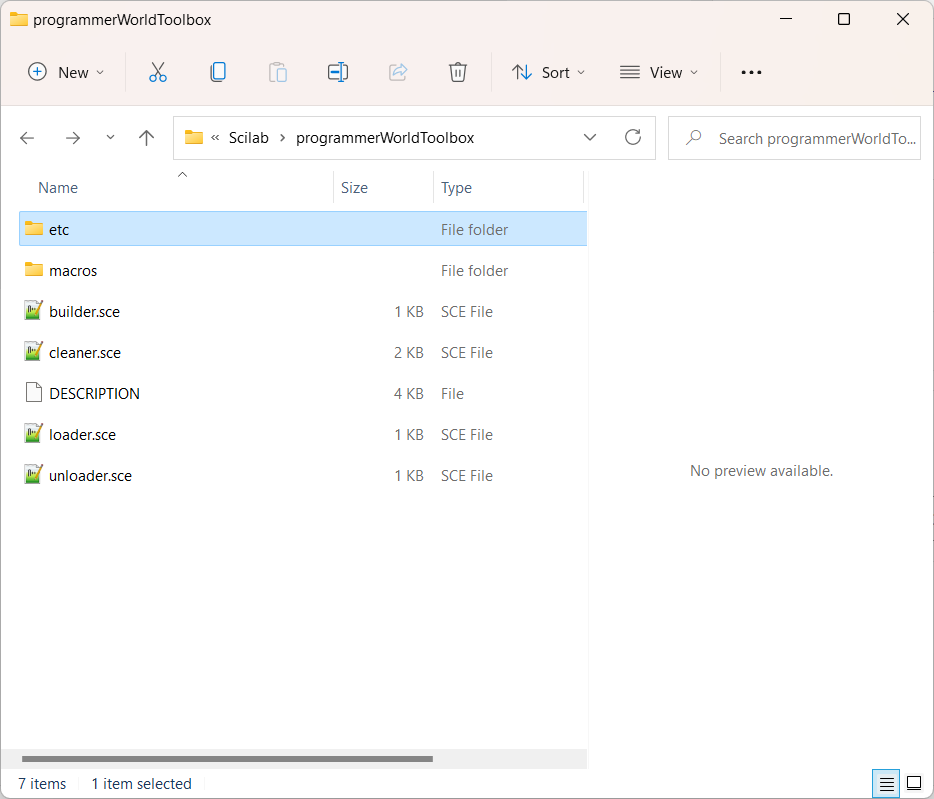Select the macros folder name
The width and height of the screenshot is (934, 799).
click(73, 271)
